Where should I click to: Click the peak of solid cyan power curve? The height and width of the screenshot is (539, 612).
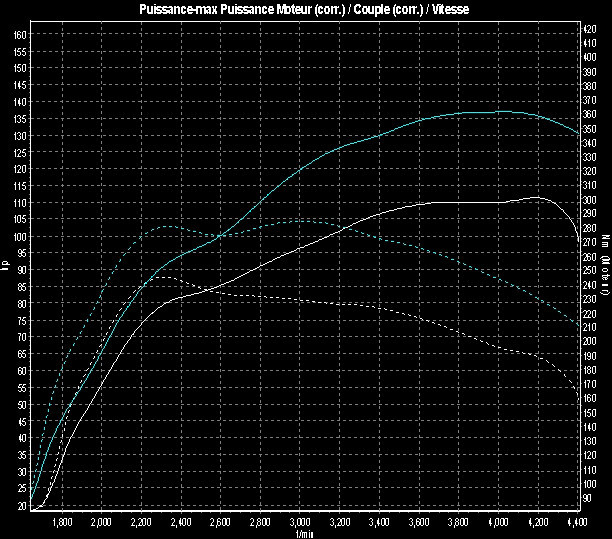[x=500, y=111]
